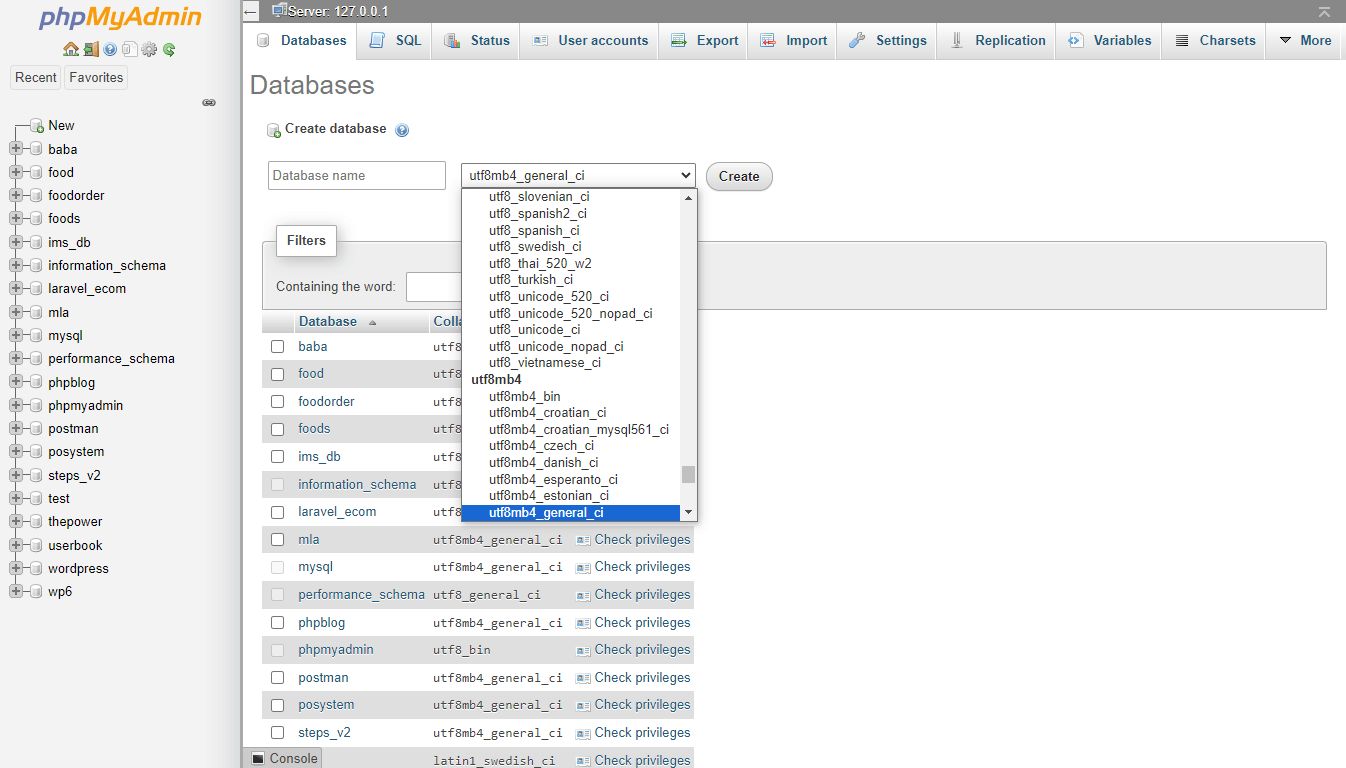Open the information_schema link in table

(x=357, y=485)
